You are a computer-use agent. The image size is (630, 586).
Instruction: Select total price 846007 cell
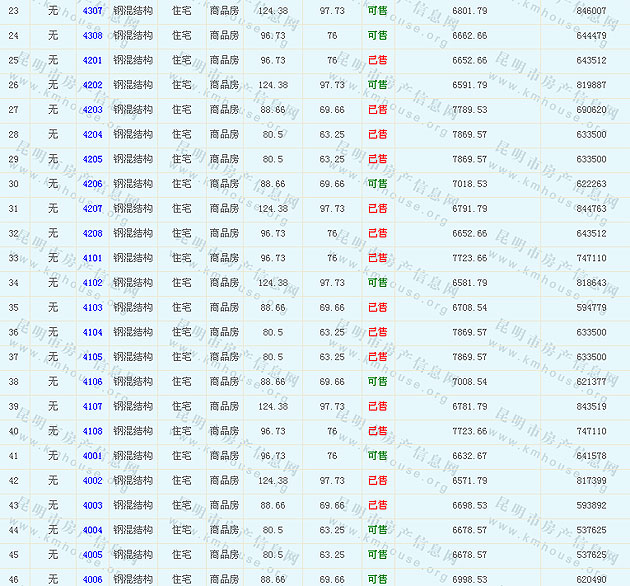591,10
